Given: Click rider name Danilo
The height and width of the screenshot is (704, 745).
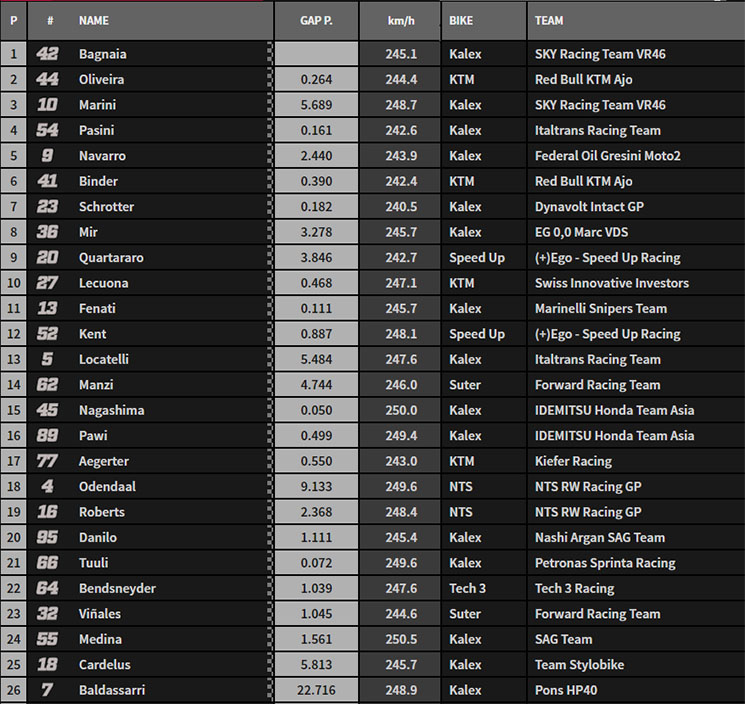Looking at the screenshot, I should tap(97, 538).
